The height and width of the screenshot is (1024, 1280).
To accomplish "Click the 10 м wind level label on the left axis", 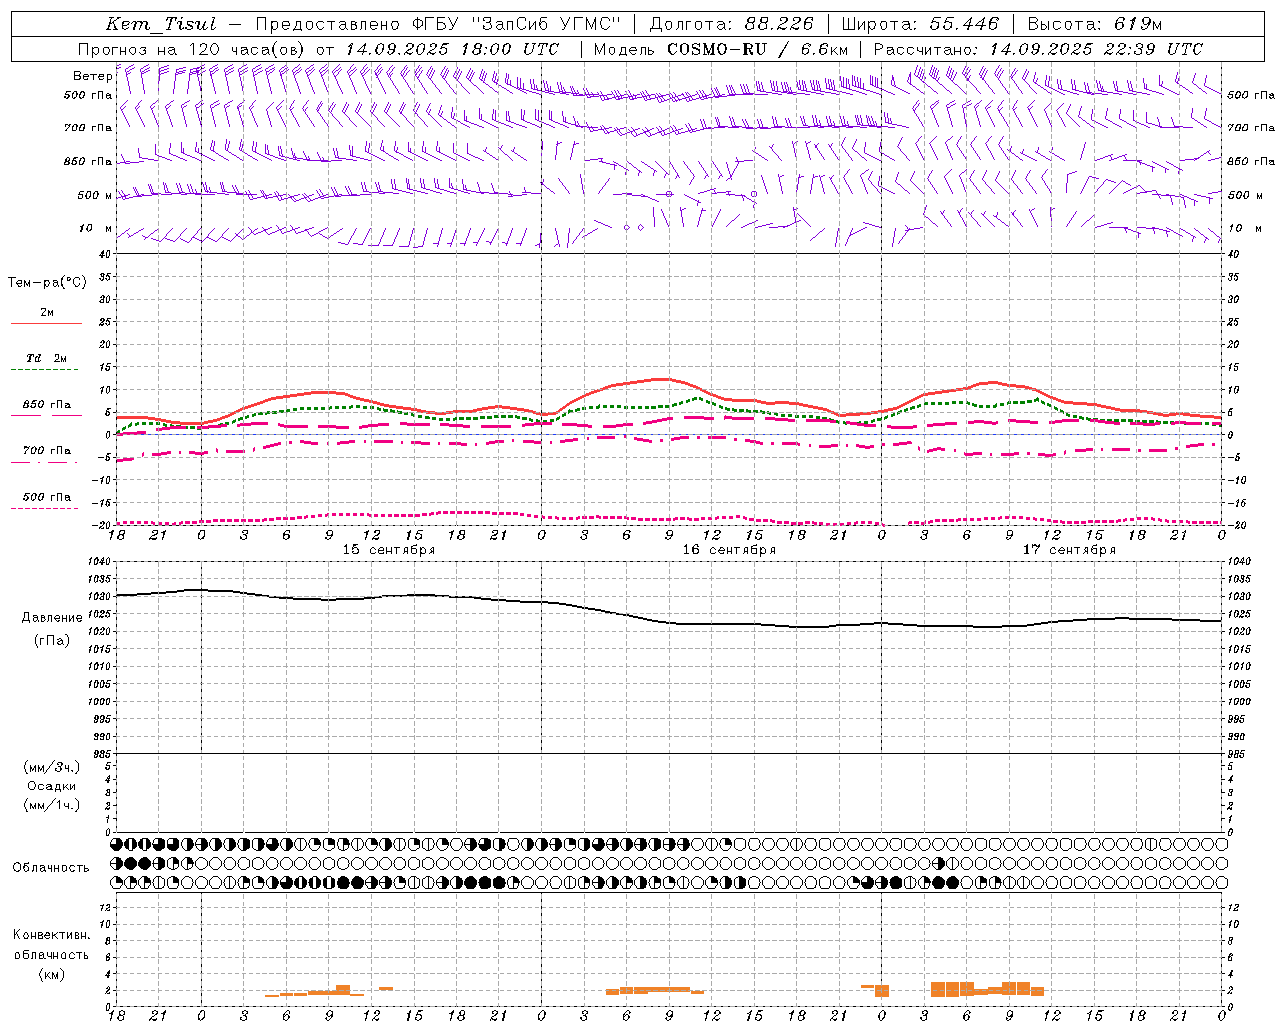I will 96,229.
